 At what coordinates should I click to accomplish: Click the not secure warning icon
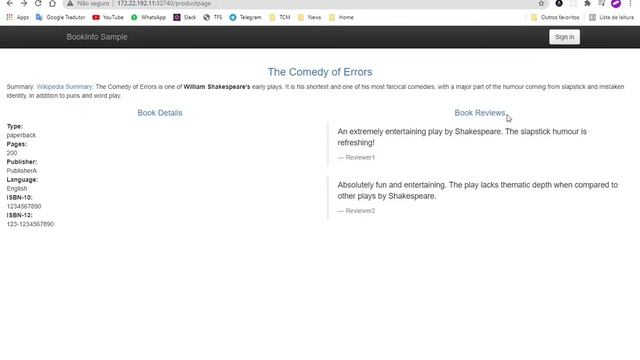[70, 3]
